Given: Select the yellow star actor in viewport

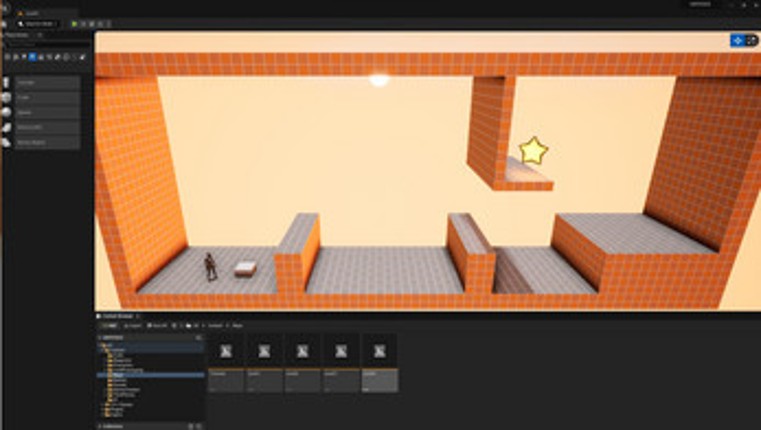Looking at the screenshot, I should point(533,150).
